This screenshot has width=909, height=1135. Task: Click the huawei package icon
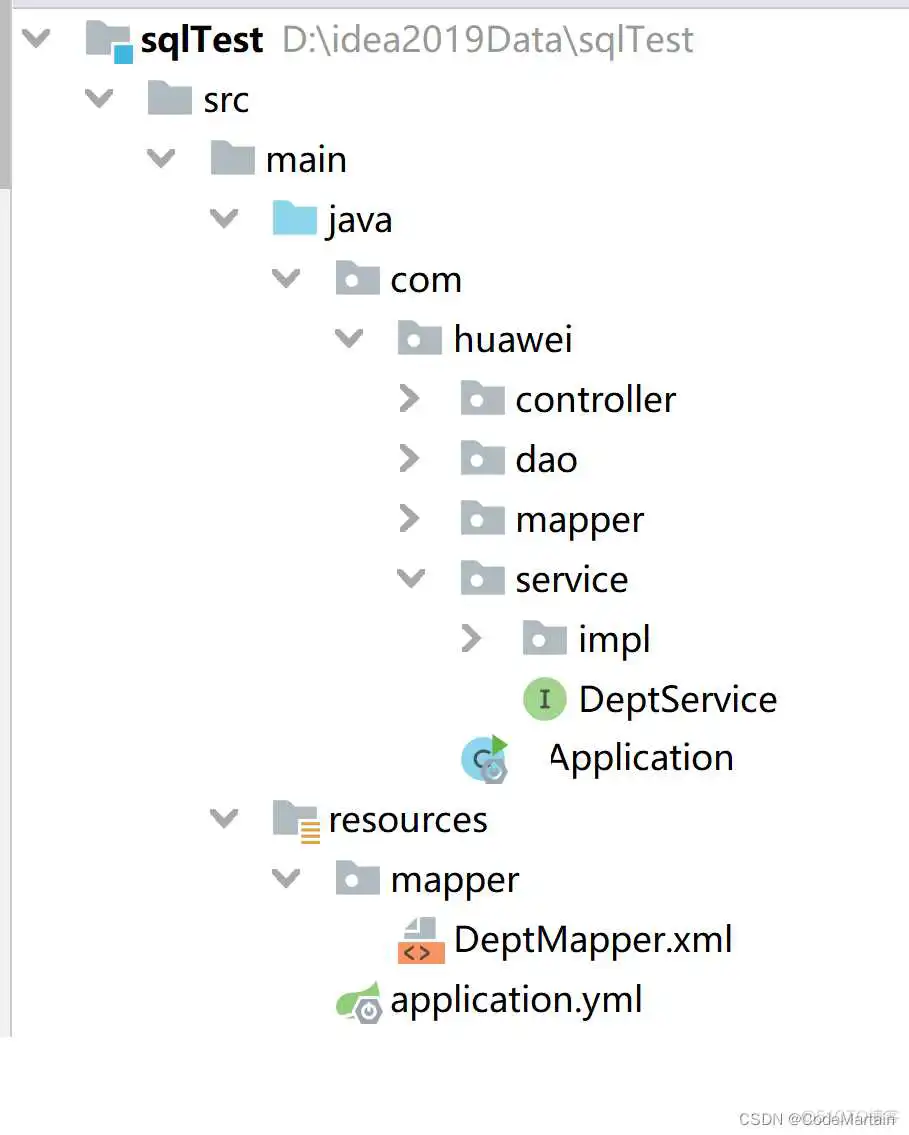tap(420, 339)
